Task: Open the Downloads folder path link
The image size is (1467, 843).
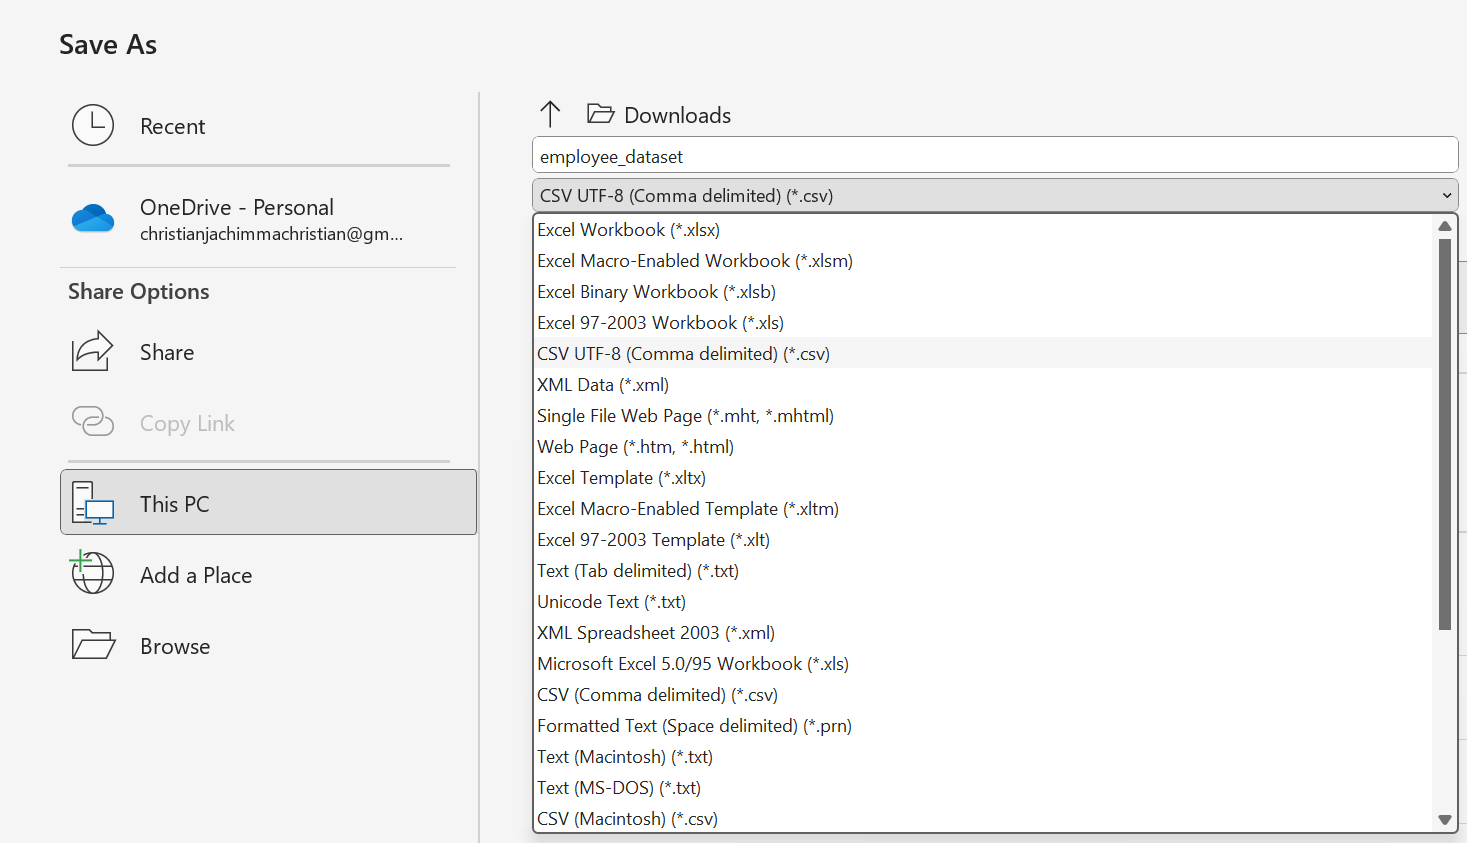Action: tap(677, 115)
